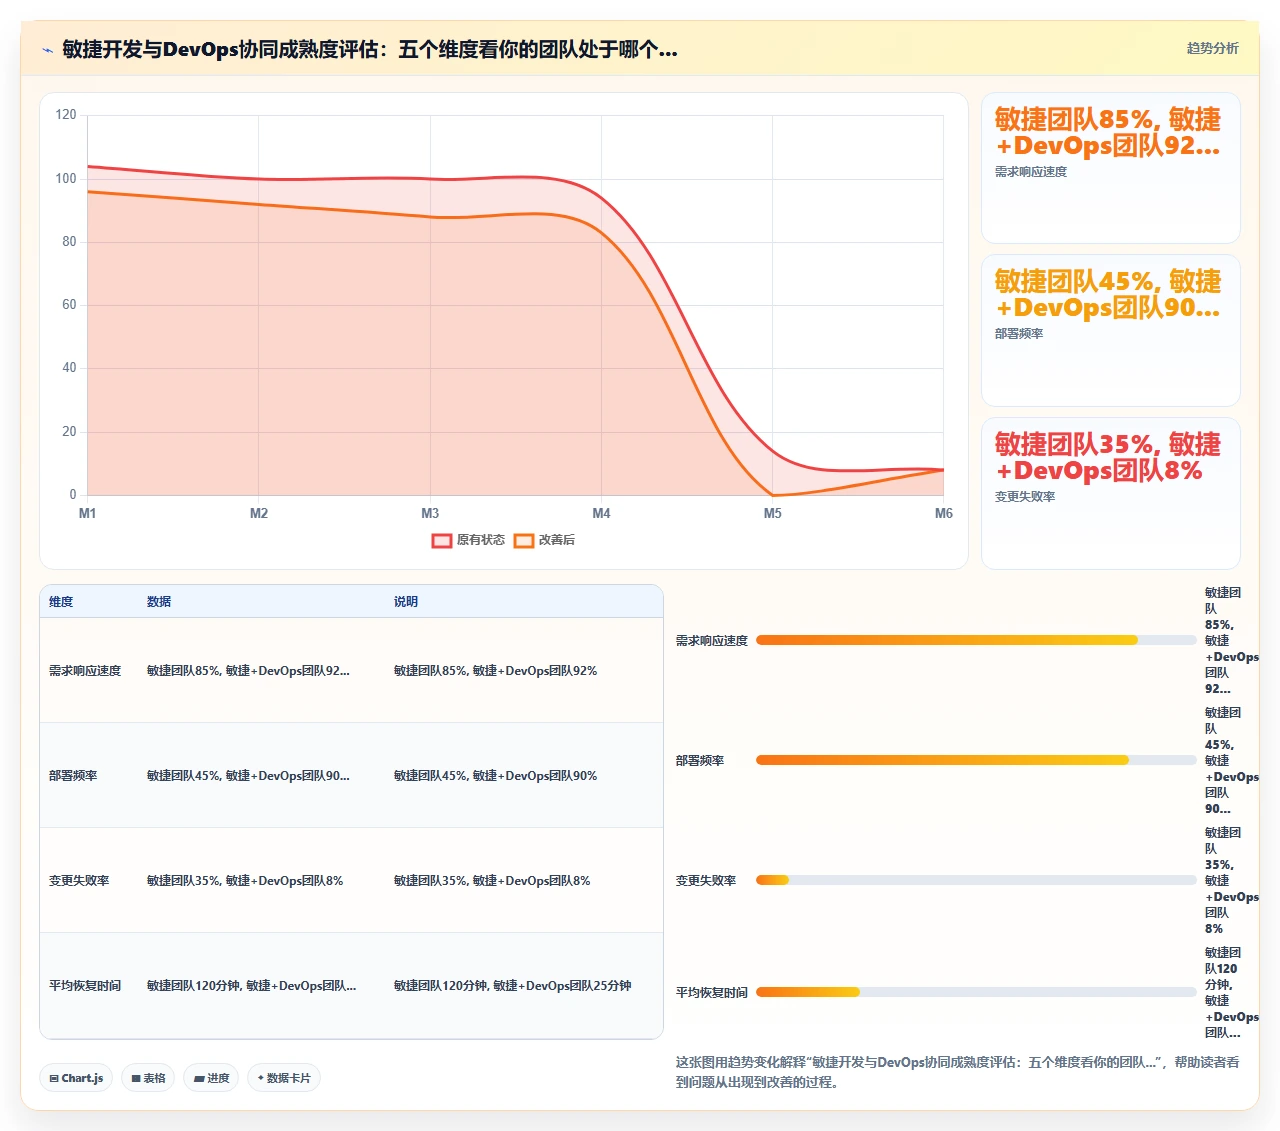This screenshot has width=1280, height=1131.
Task: Click the M2 axis label on chart
Action: click(x=259, y=513)
